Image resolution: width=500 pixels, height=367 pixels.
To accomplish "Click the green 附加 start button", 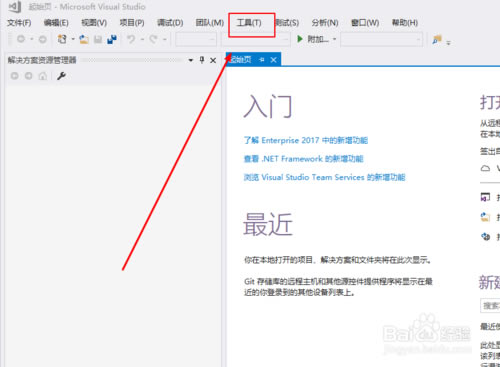I will [312, 39].
